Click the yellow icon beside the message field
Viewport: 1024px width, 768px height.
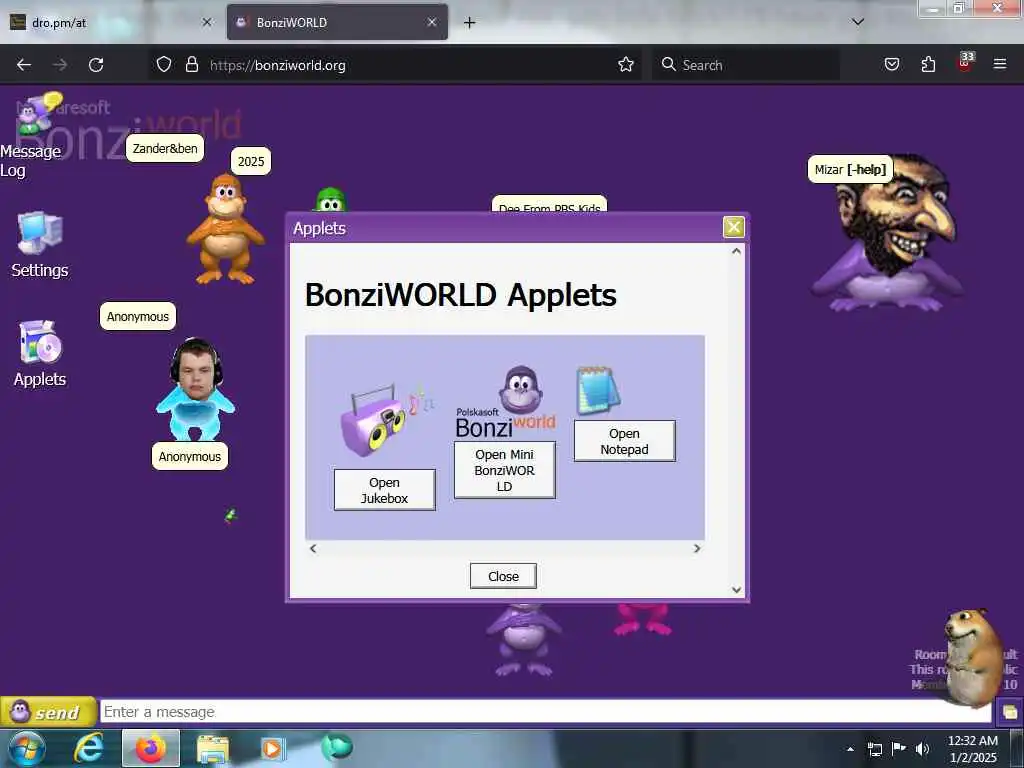1009,712
